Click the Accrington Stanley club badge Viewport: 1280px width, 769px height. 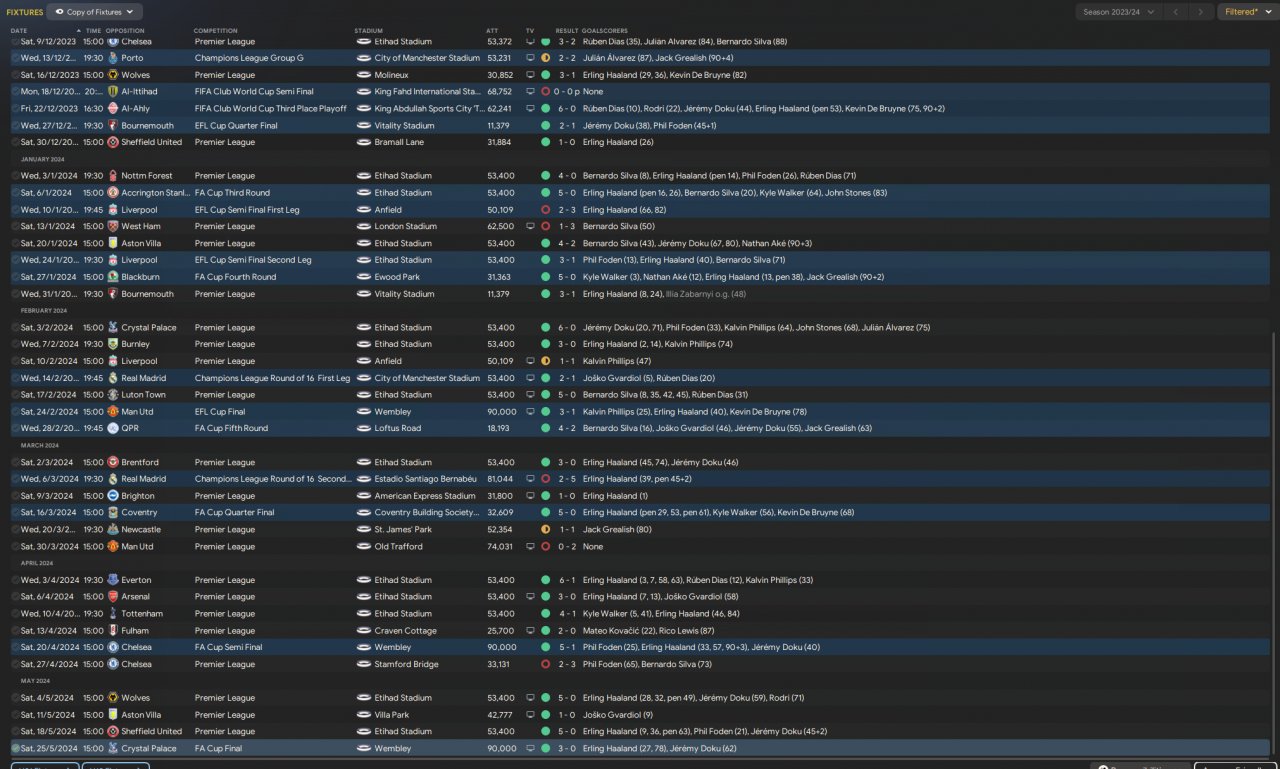pos(113,193)
